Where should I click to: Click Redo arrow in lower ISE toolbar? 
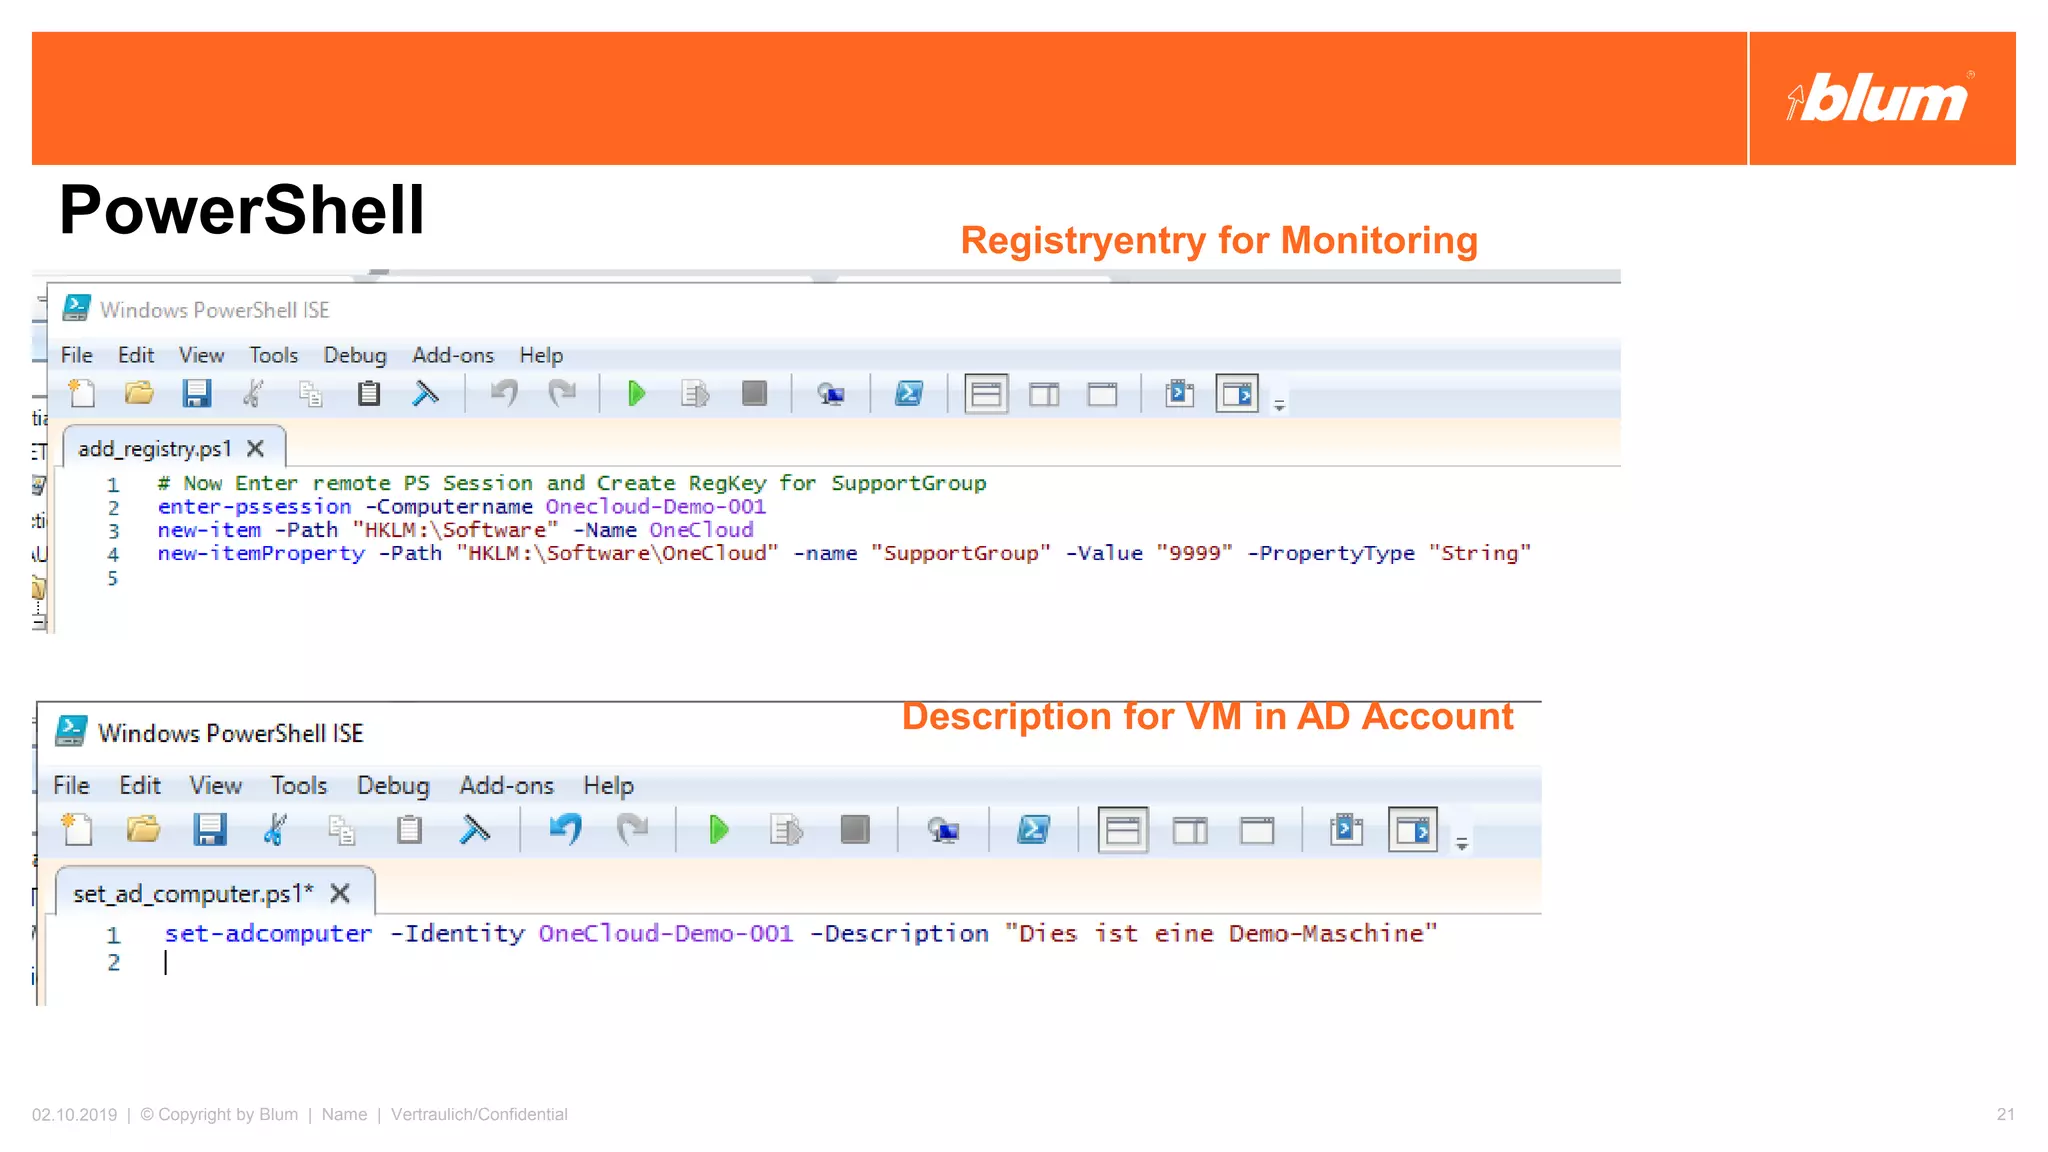pyautogui.click(x=633, y=829)
